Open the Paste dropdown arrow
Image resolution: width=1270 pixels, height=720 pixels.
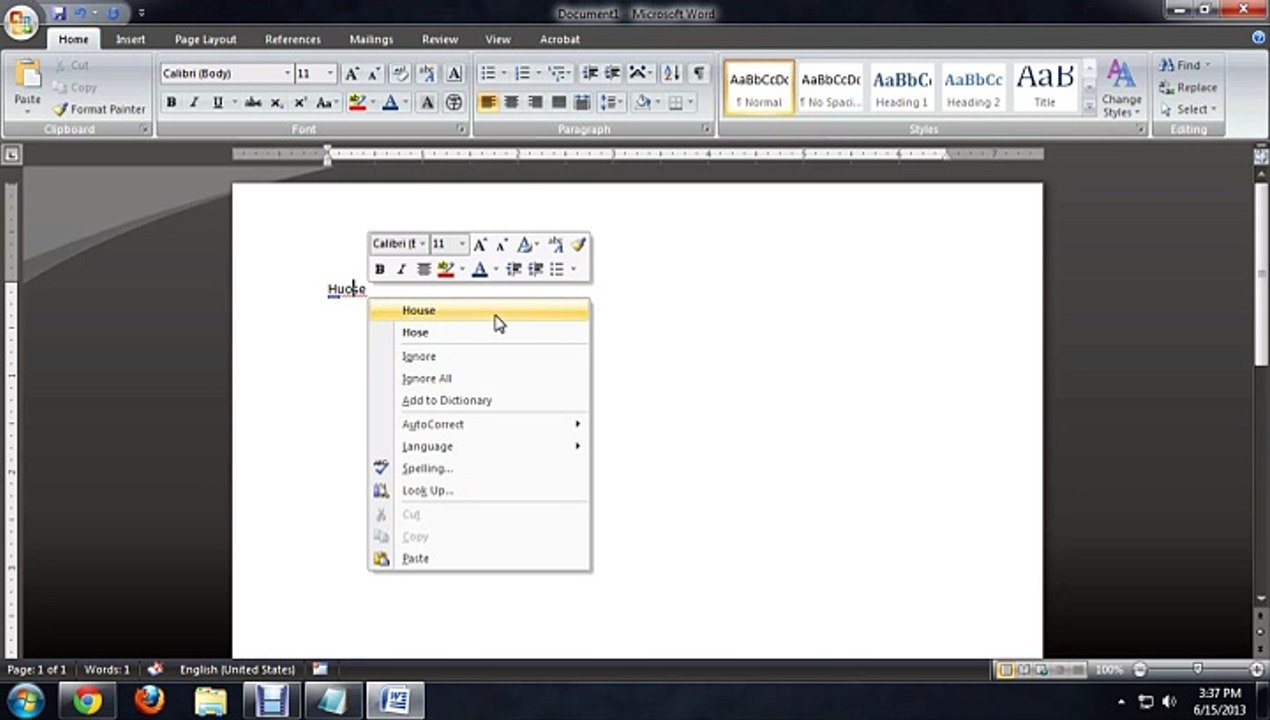28,109
